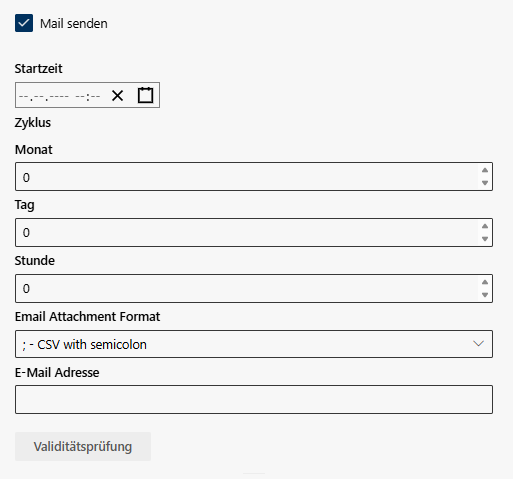The width and height of the screenshot is (513, 479).
Task: Increase Stunde value with up arrow
Action: (x=485, y=282)
